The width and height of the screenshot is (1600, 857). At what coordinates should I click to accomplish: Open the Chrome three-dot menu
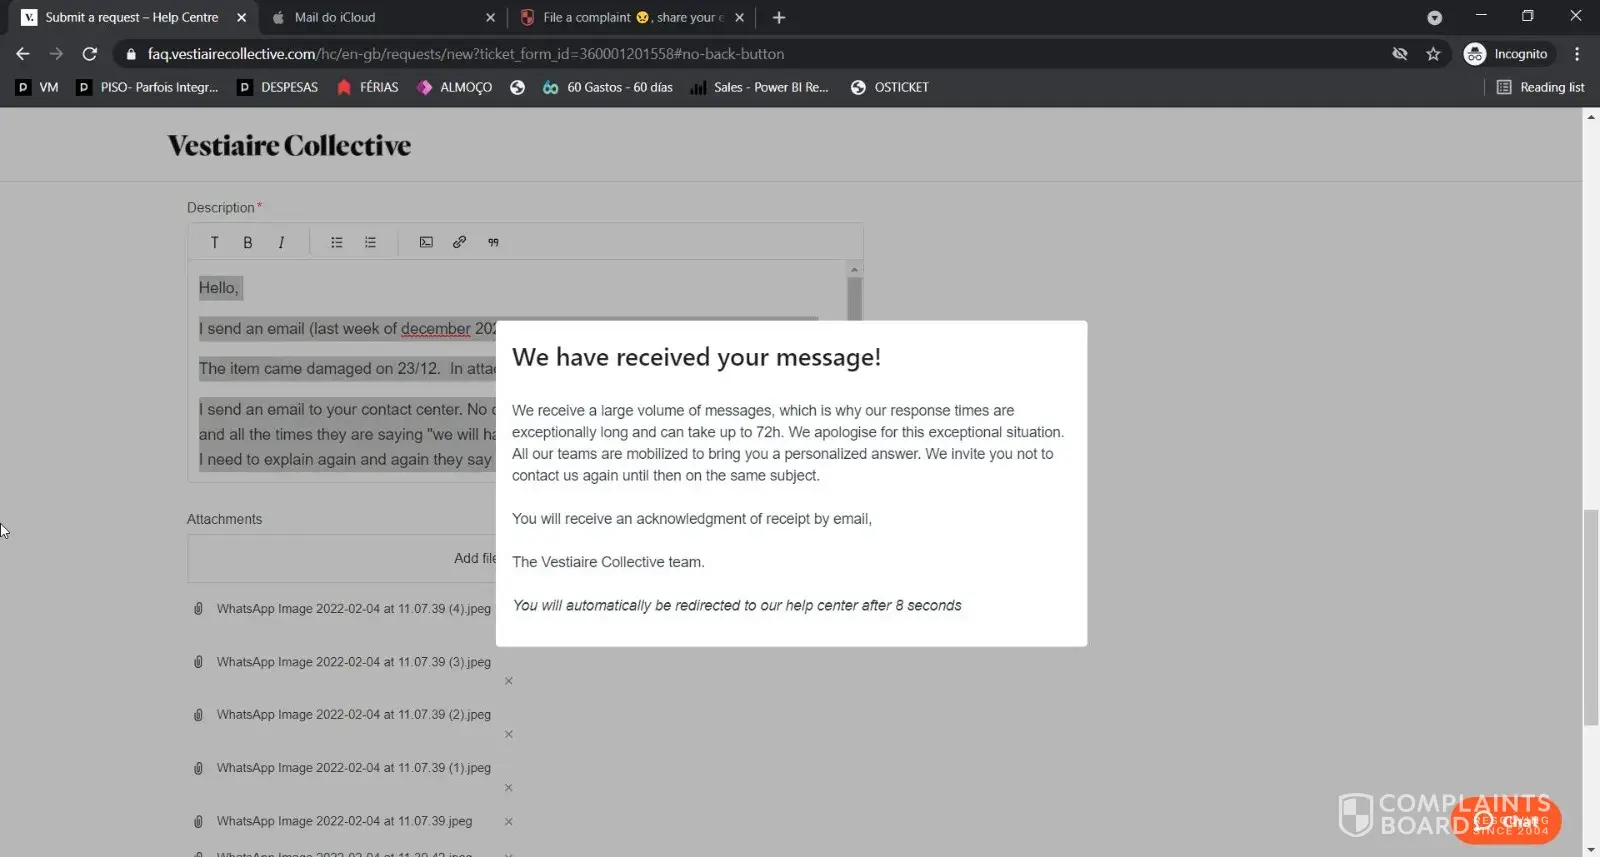[x=1577, y=54]
